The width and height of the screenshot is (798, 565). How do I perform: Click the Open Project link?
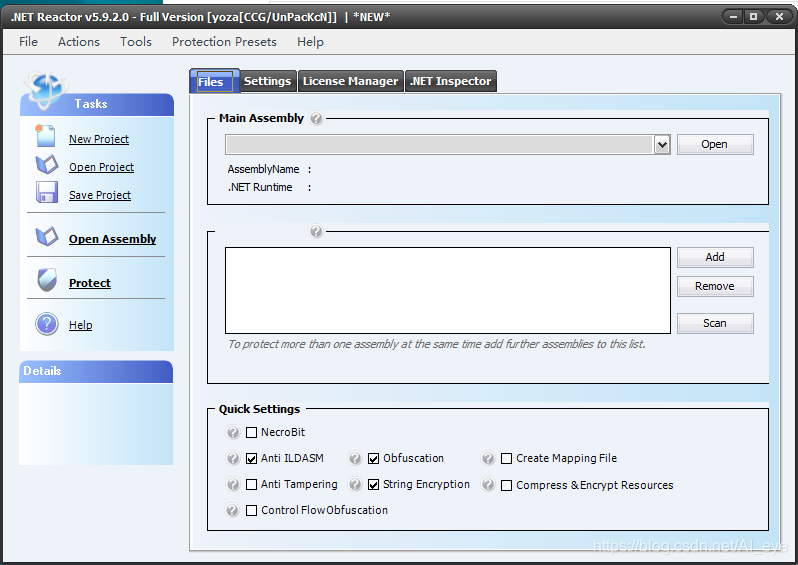(x=101, y=167)
